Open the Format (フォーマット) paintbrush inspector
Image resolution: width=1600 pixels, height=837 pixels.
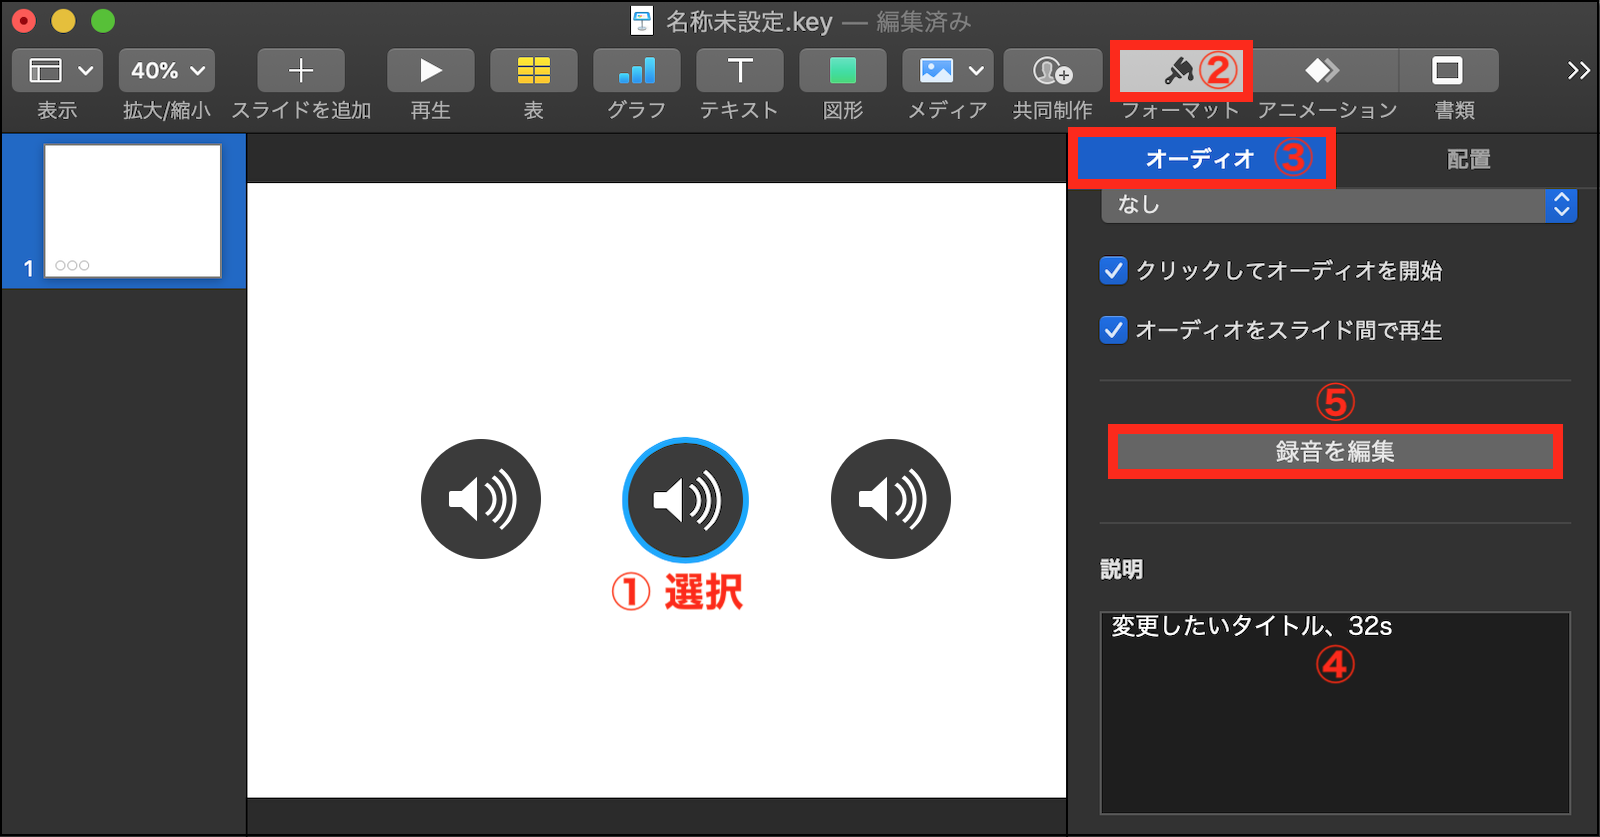(1180, 71)
